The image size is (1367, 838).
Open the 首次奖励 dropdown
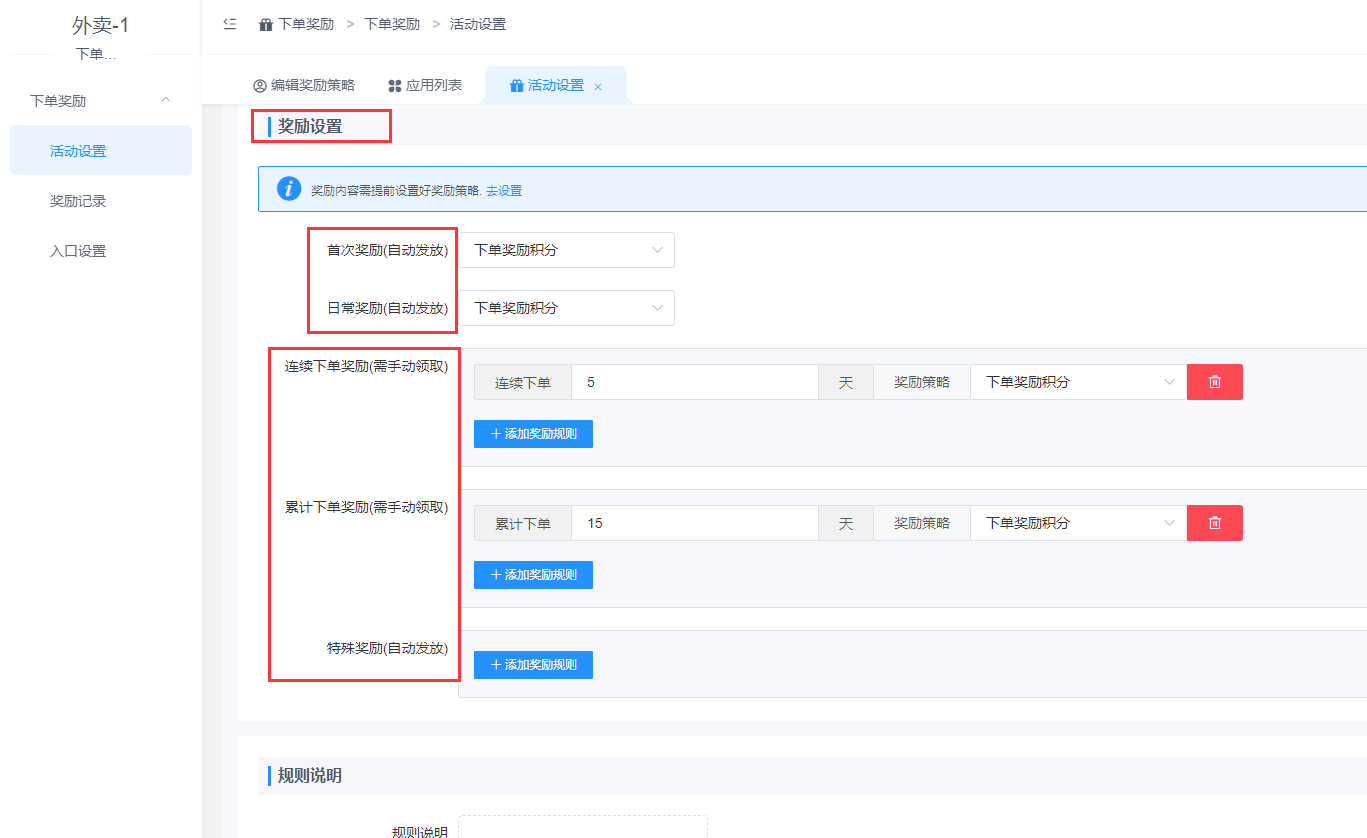coord(567,250)
